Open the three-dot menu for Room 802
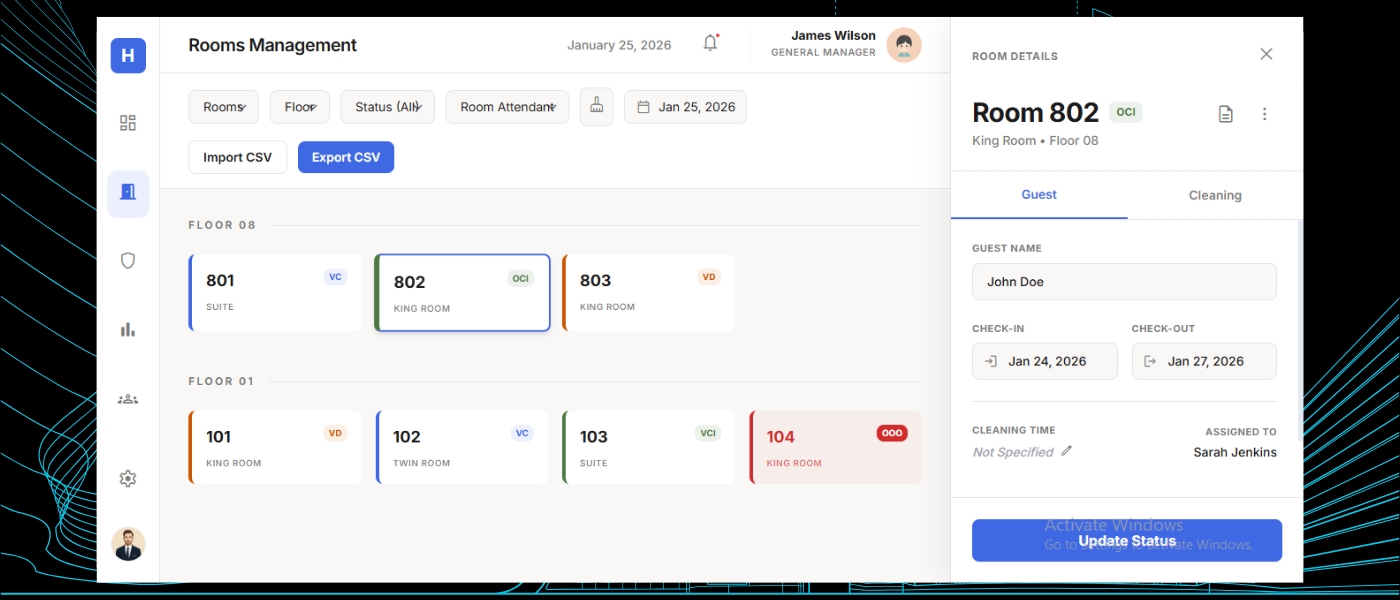1400x600 pixels. click(x=1264, y=114)
